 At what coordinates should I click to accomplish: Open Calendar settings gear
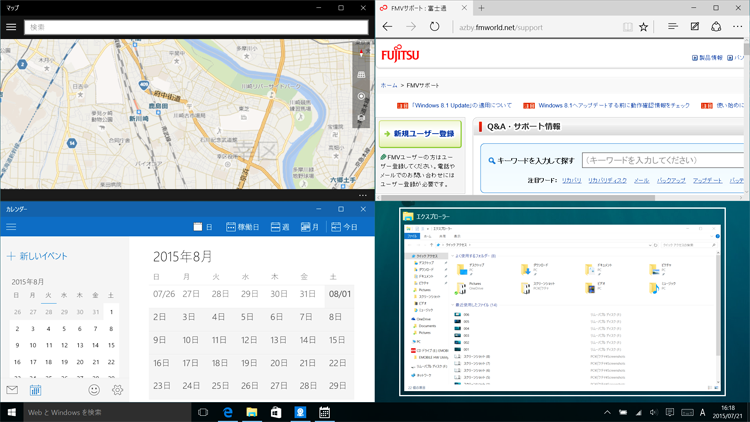click(117, 390)
